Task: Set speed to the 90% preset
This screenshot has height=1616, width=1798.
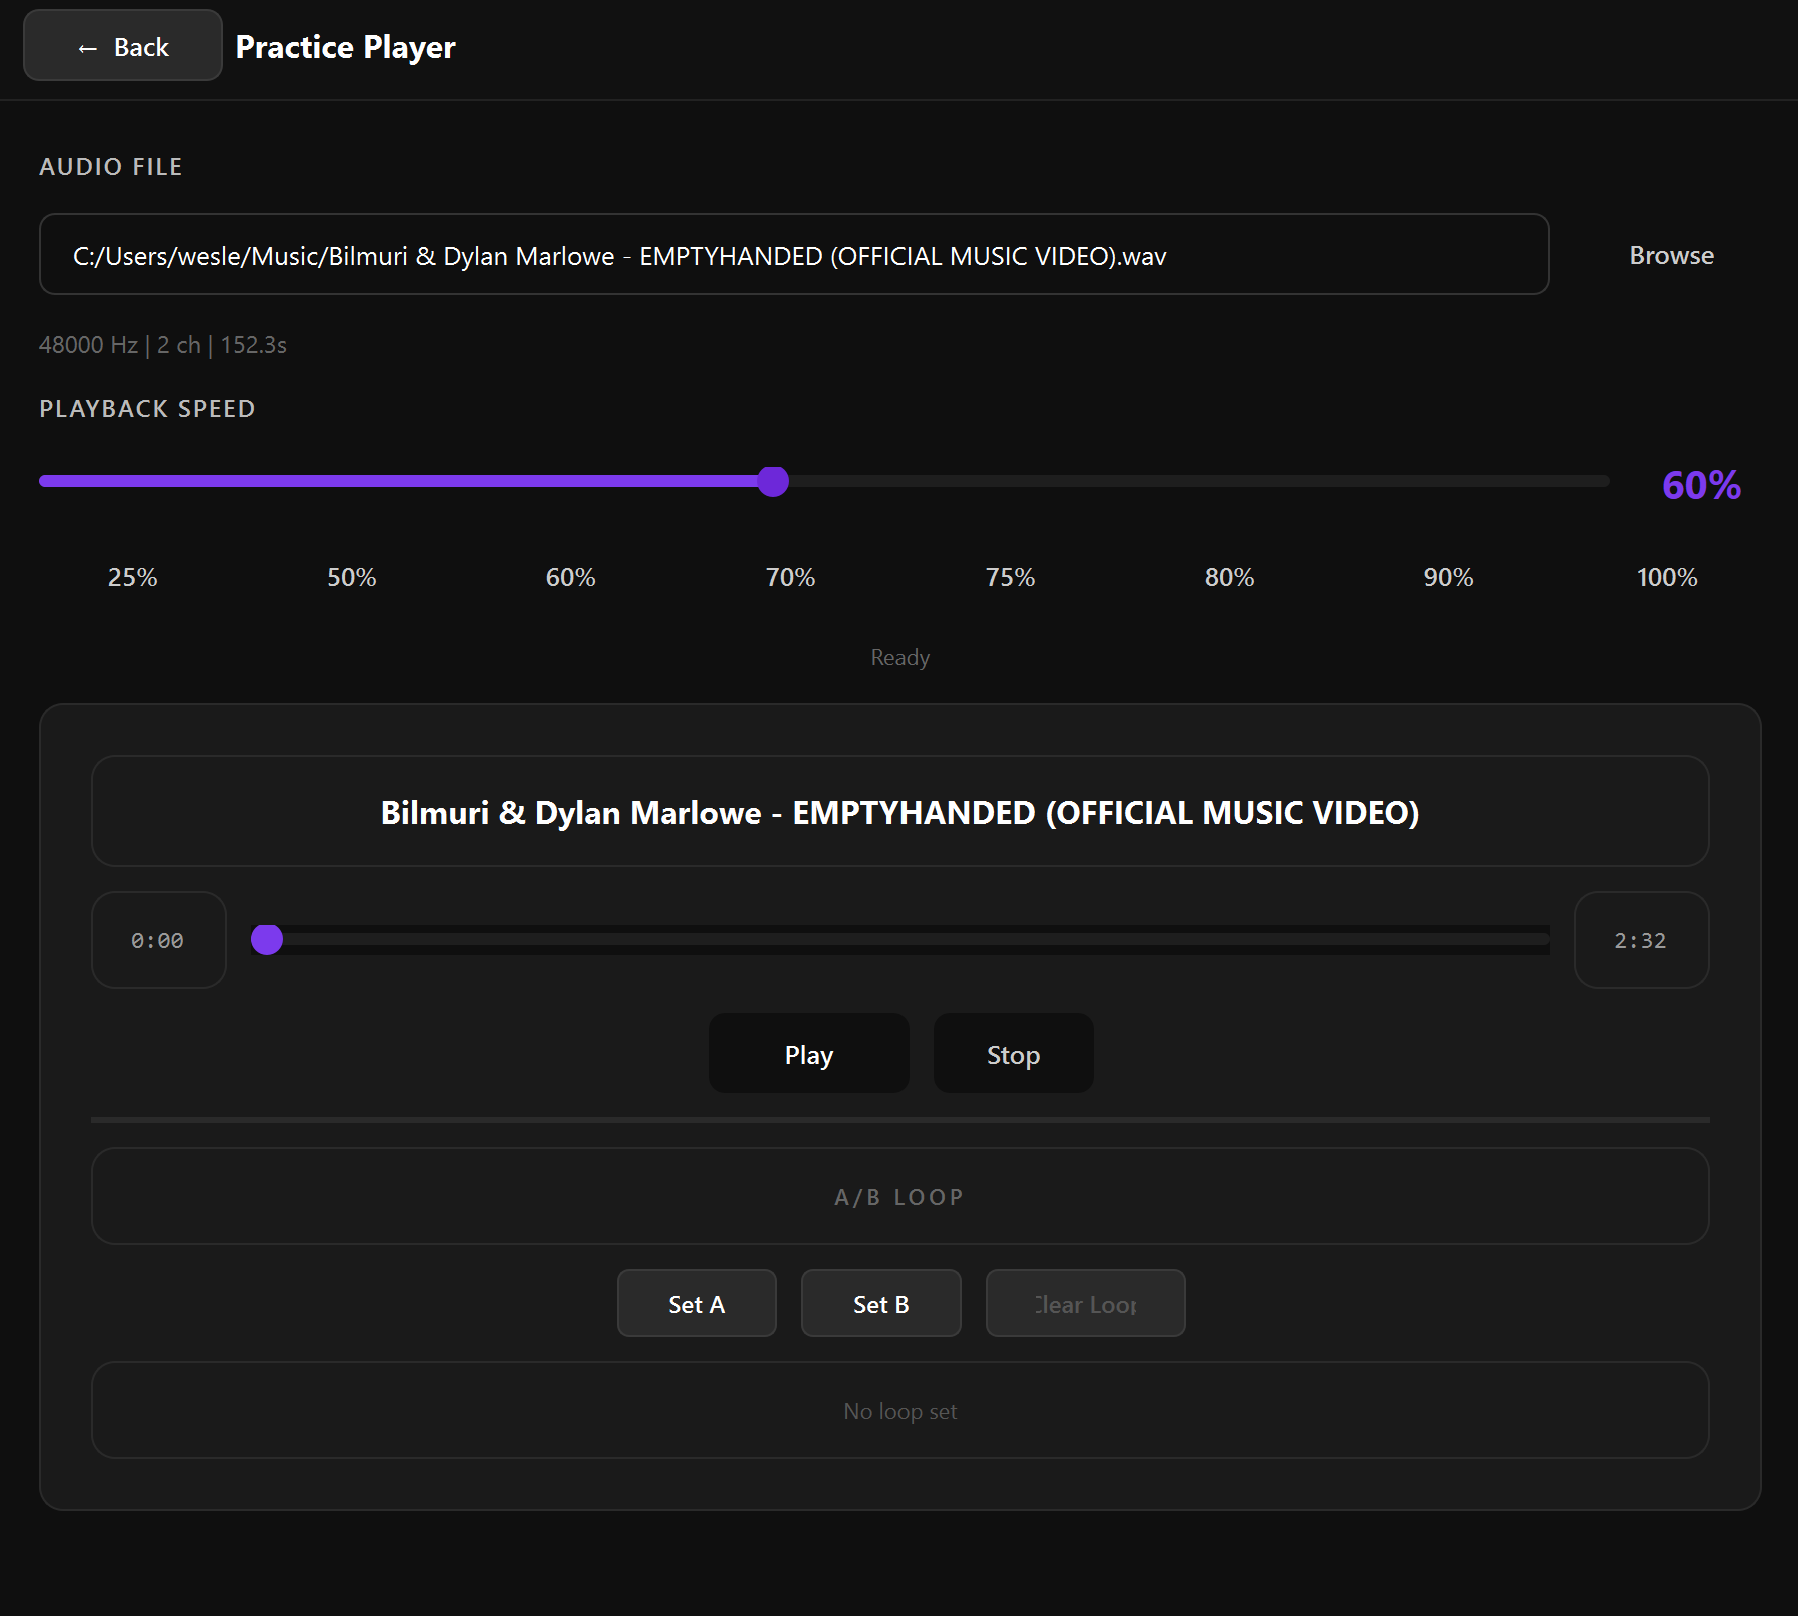Action: (1447, 577)
